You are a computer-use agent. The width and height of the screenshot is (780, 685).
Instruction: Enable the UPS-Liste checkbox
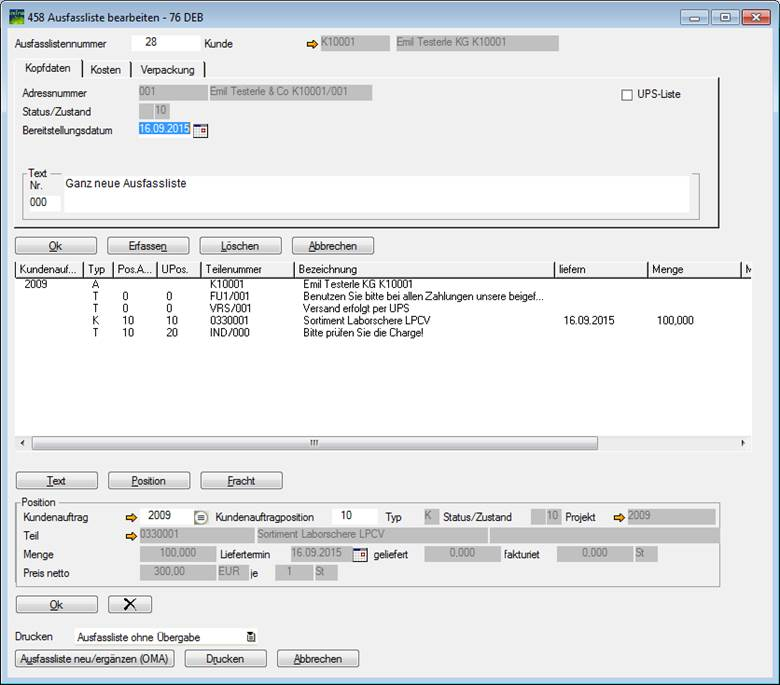[x=627, y=95]
